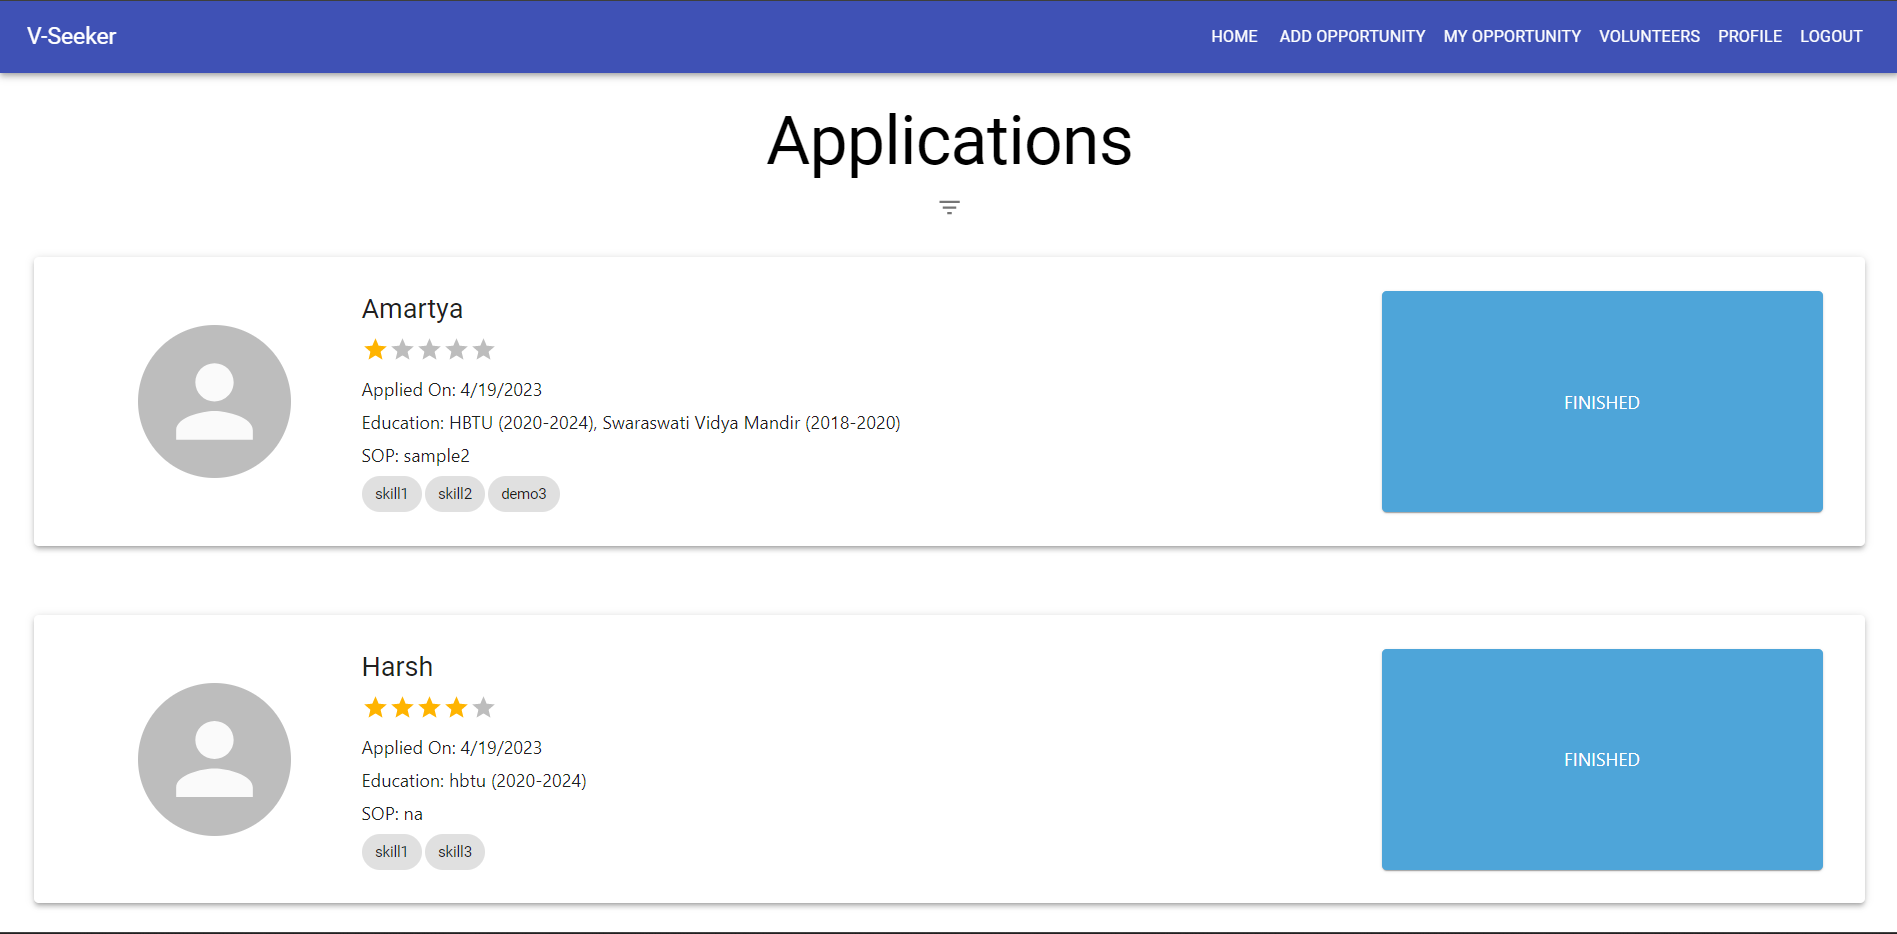The height and width of the screenshot is (934, 1897).
Task: Set Amartya's rating to fifth star
Action: coord(483,349)
